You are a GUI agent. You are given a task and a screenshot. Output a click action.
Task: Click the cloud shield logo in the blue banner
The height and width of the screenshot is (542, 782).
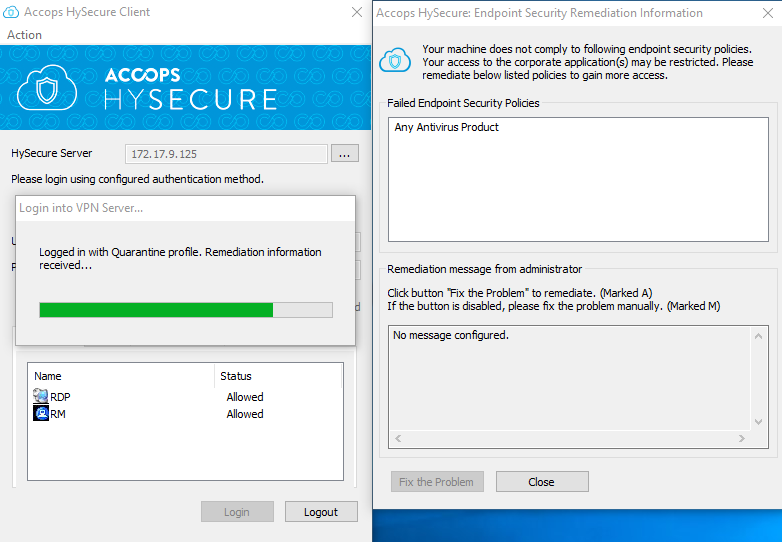(x=47, y=89)
